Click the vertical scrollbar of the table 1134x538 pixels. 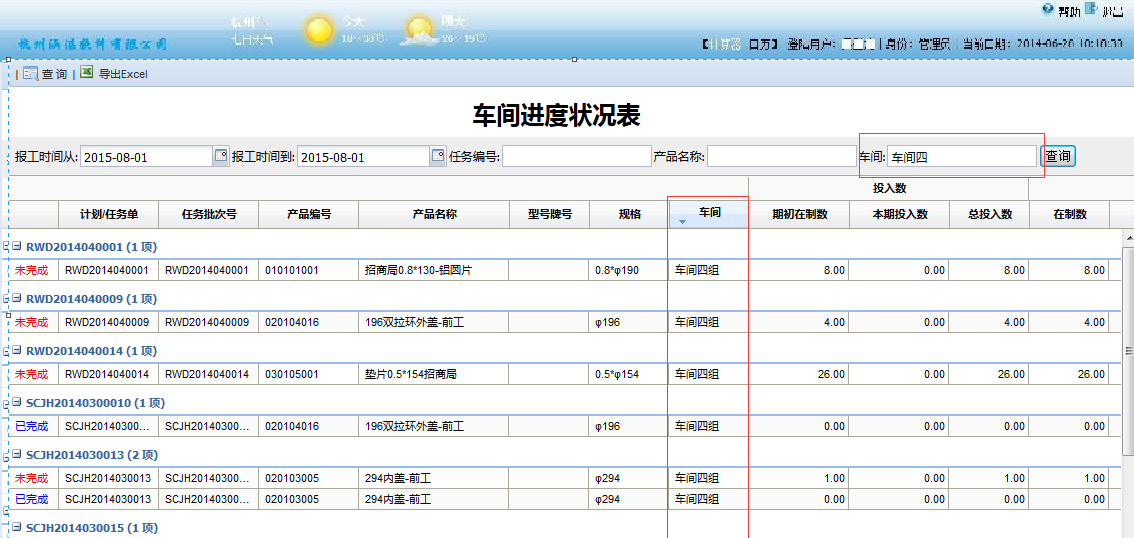[x=1128, y=351]
